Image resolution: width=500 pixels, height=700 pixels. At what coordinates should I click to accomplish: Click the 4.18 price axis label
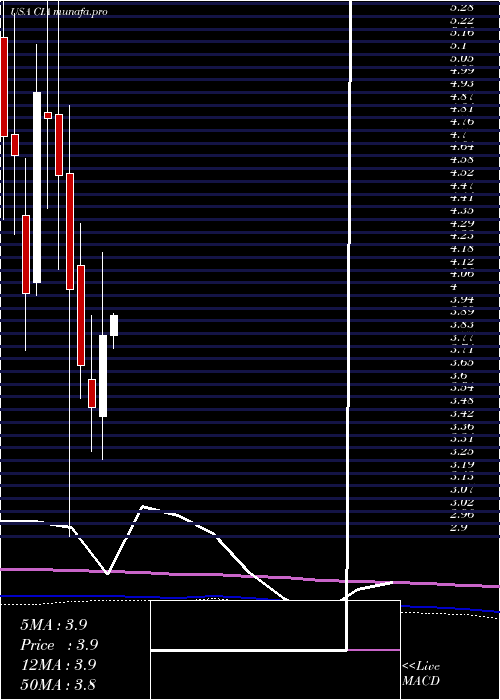(x=462, y=248)
